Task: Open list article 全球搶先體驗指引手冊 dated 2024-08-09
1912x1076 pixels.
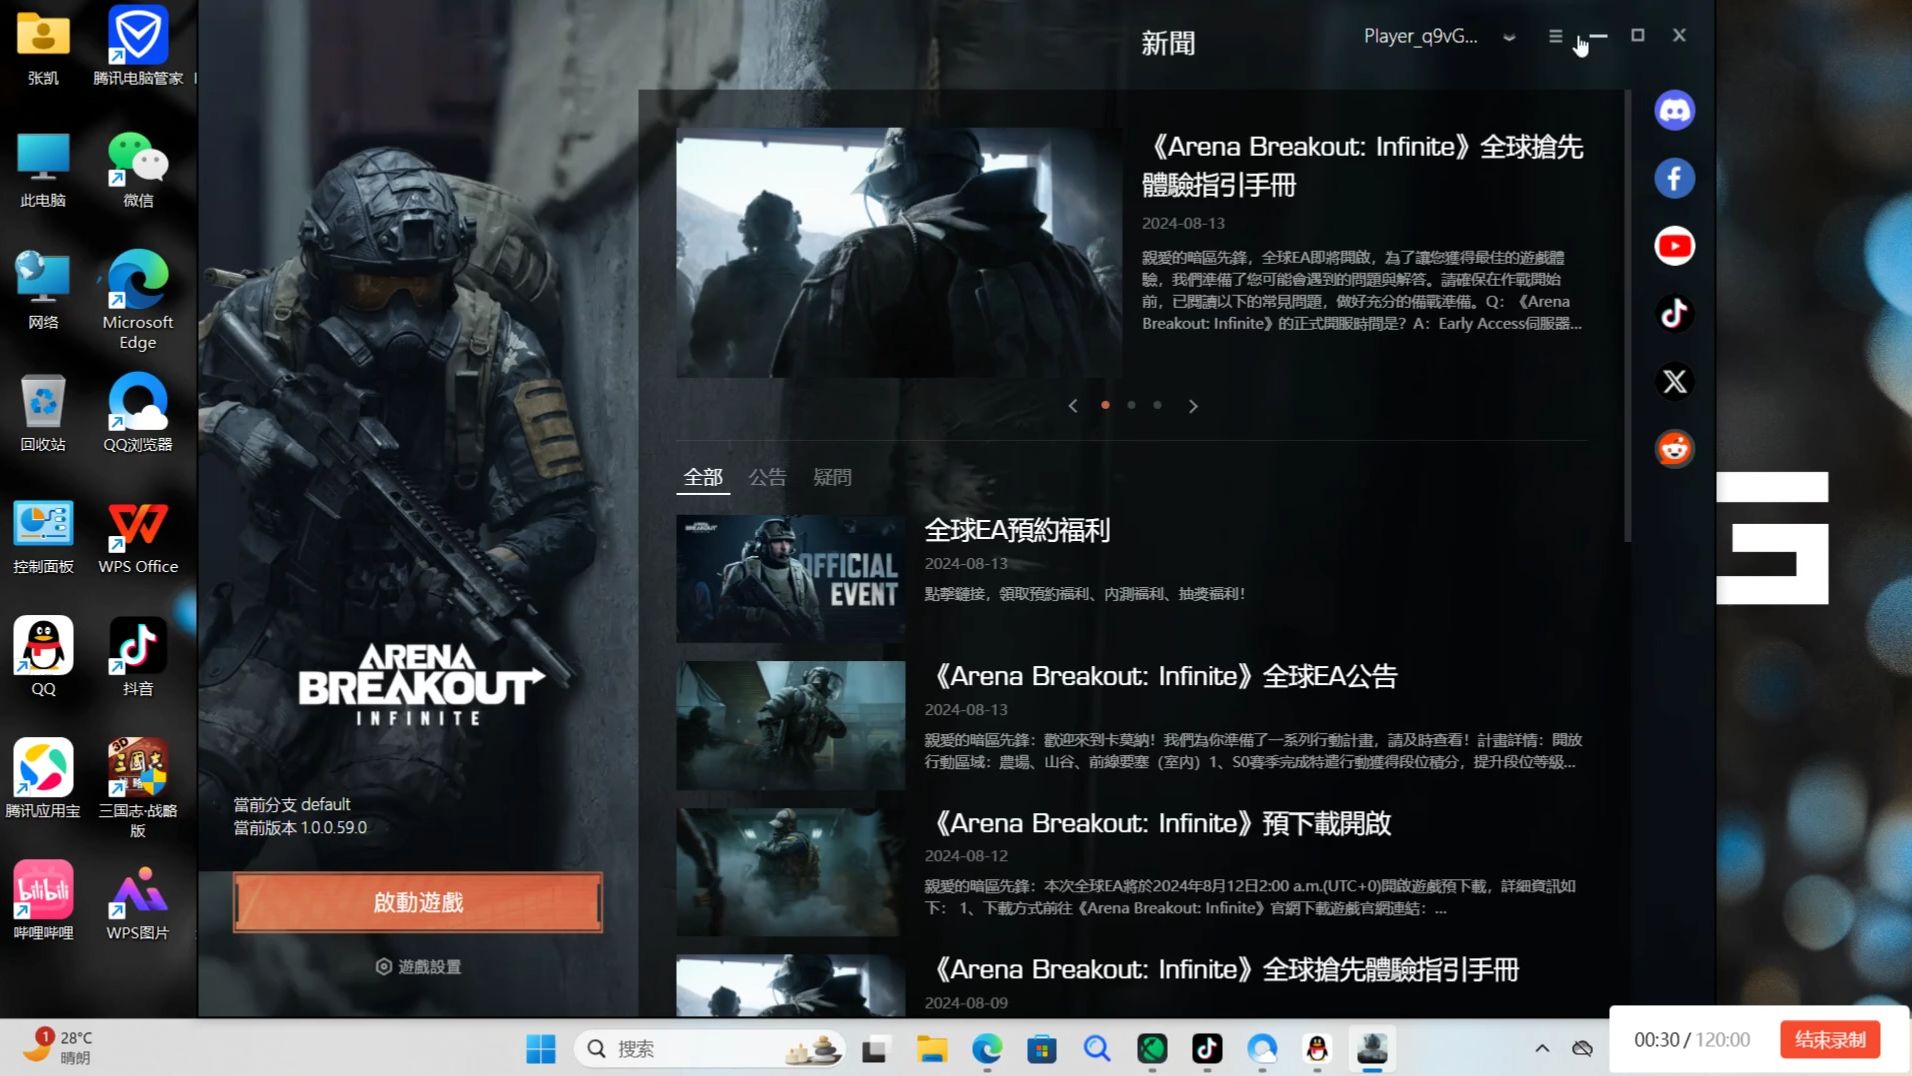Action: click(1222, 969)
